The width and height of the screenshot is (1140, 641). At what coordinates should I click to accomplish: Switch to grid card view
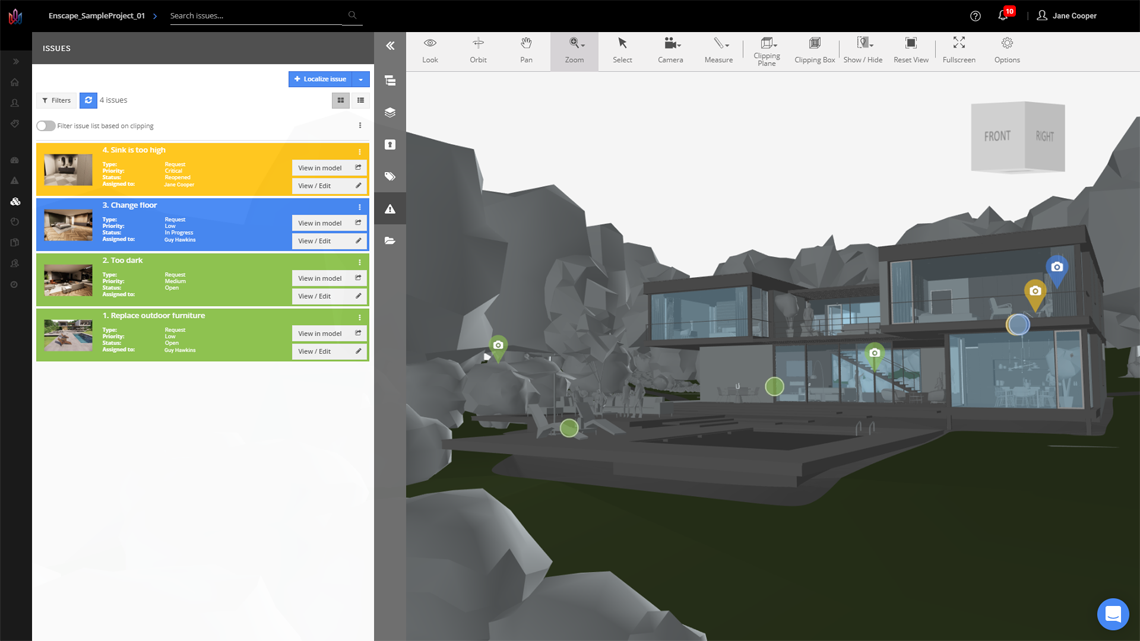coord(341,100)
